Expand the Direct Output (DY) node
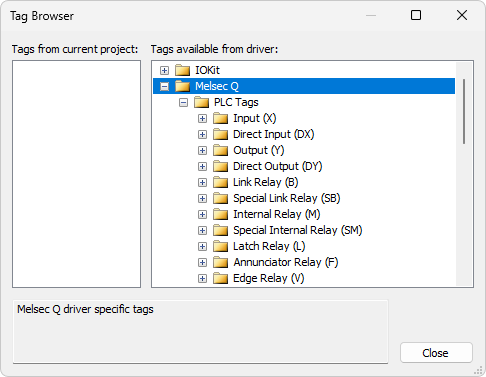The width and height of the screenshot is (486, 377). tap(202, 166)
